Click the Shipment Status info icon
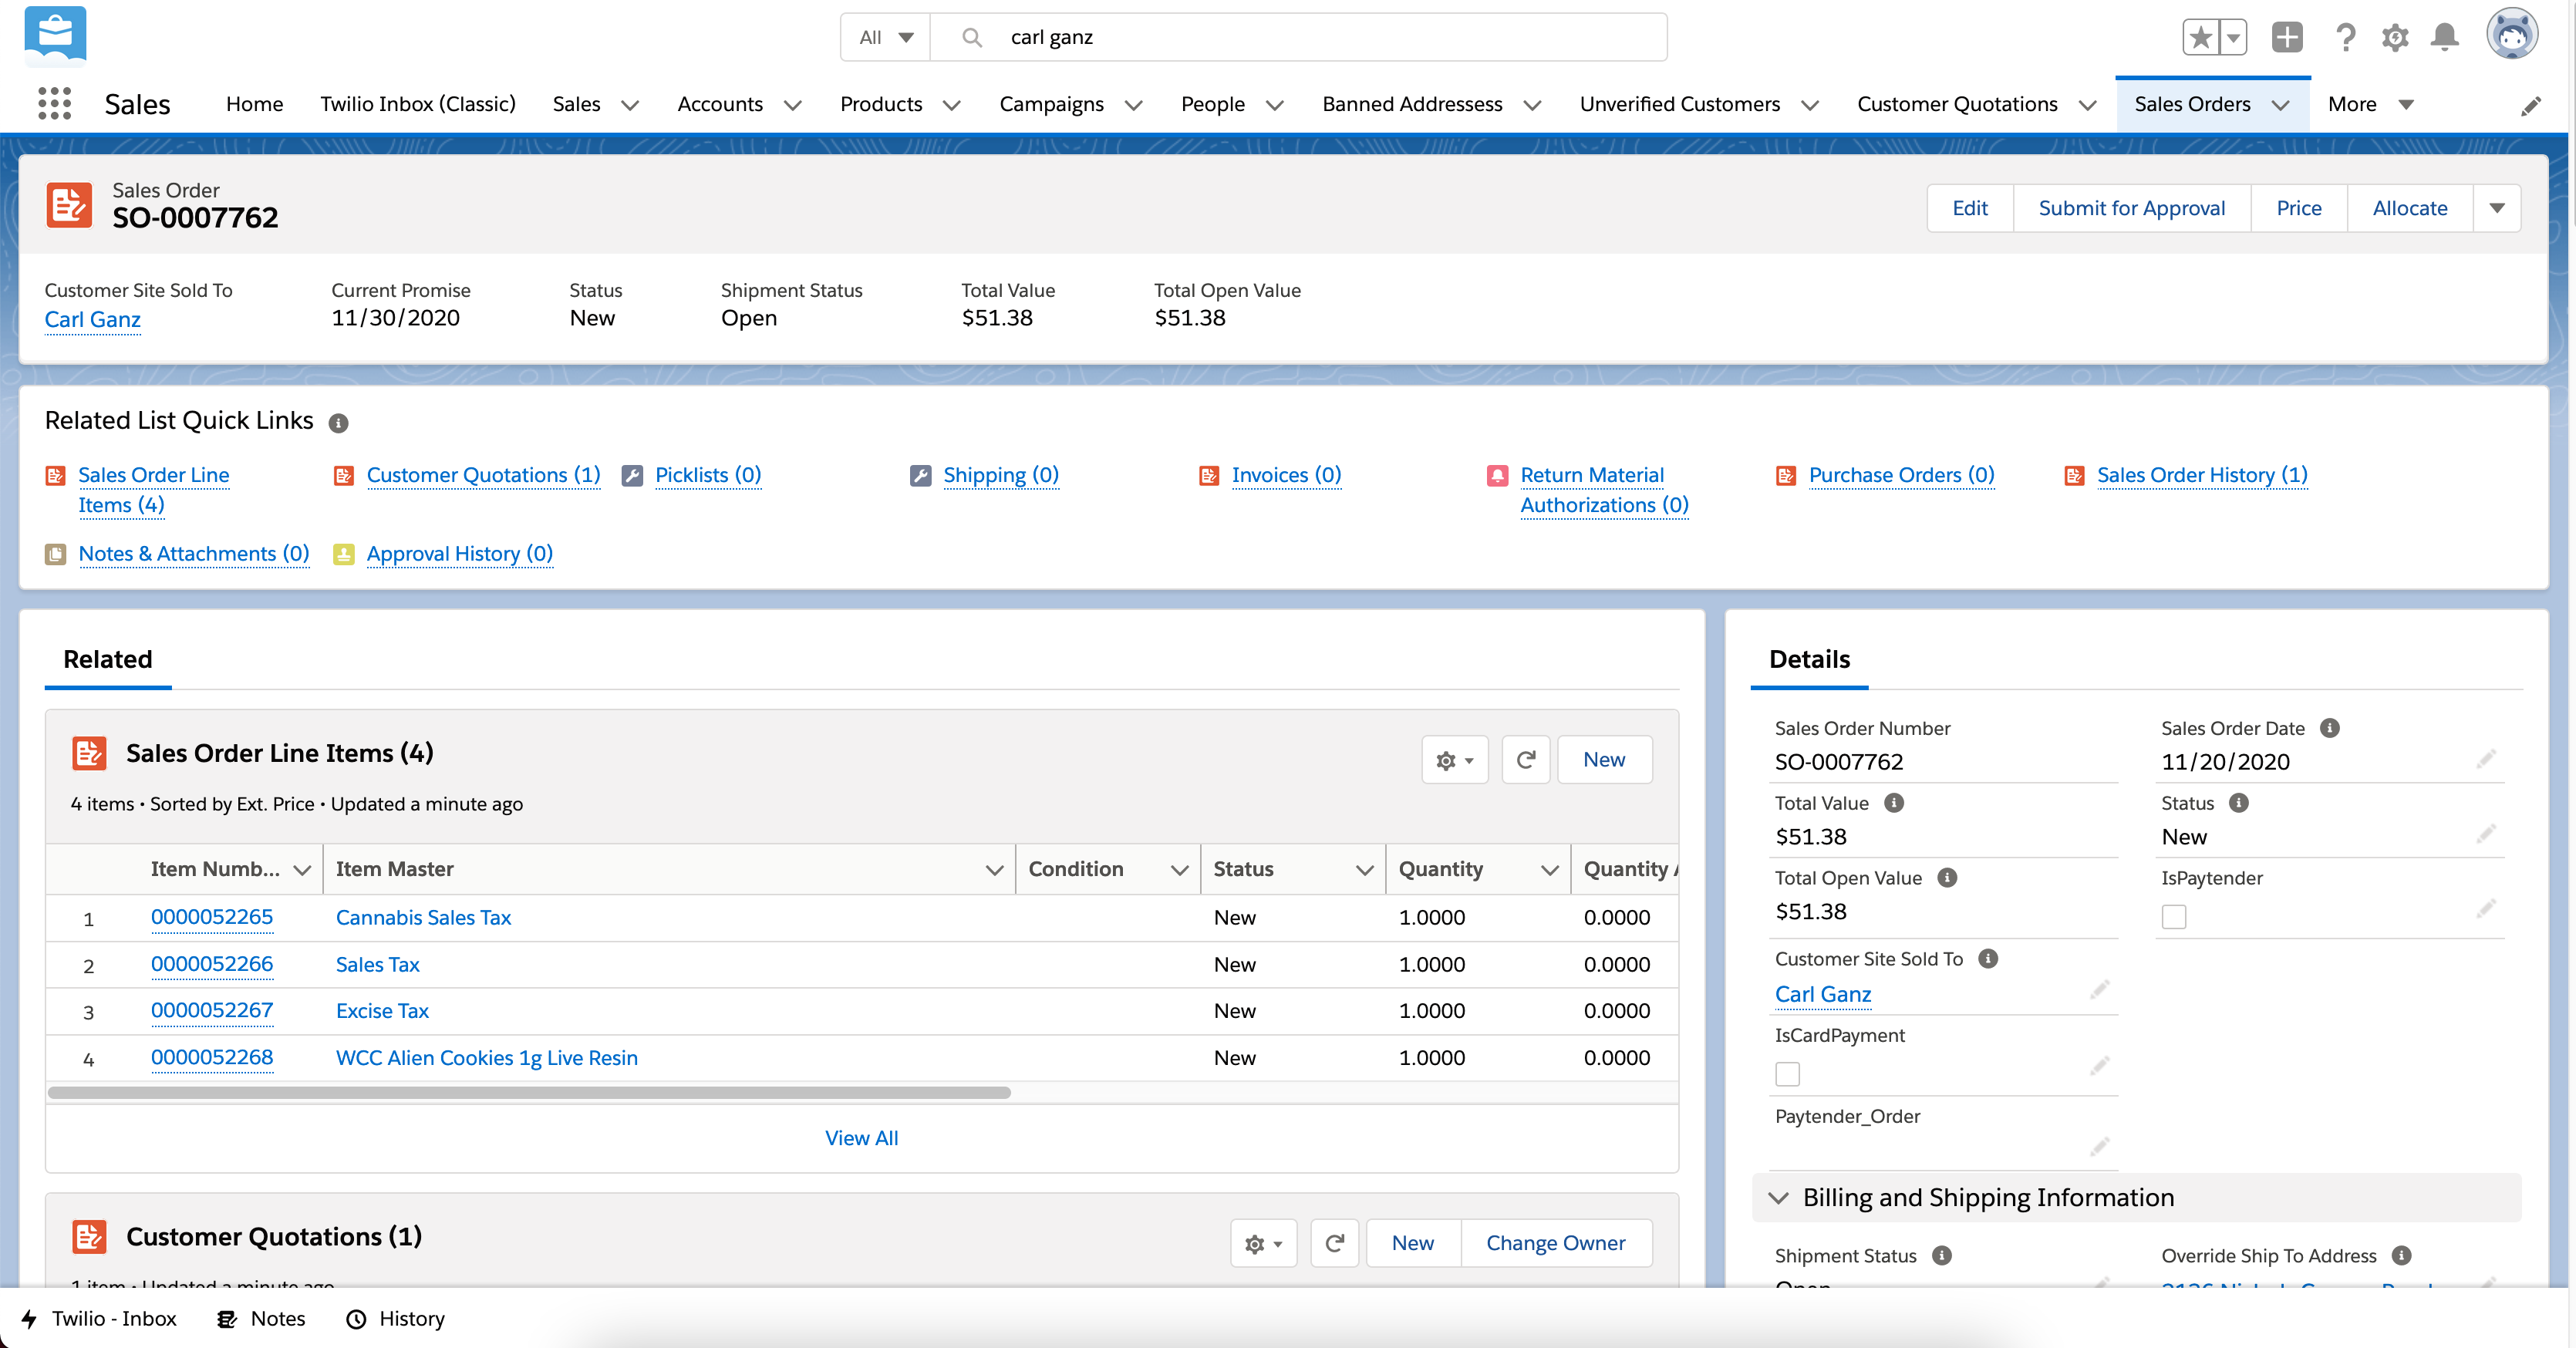The width and height of the screenshot is (2576, 1348). (x=1942, y=1256)
